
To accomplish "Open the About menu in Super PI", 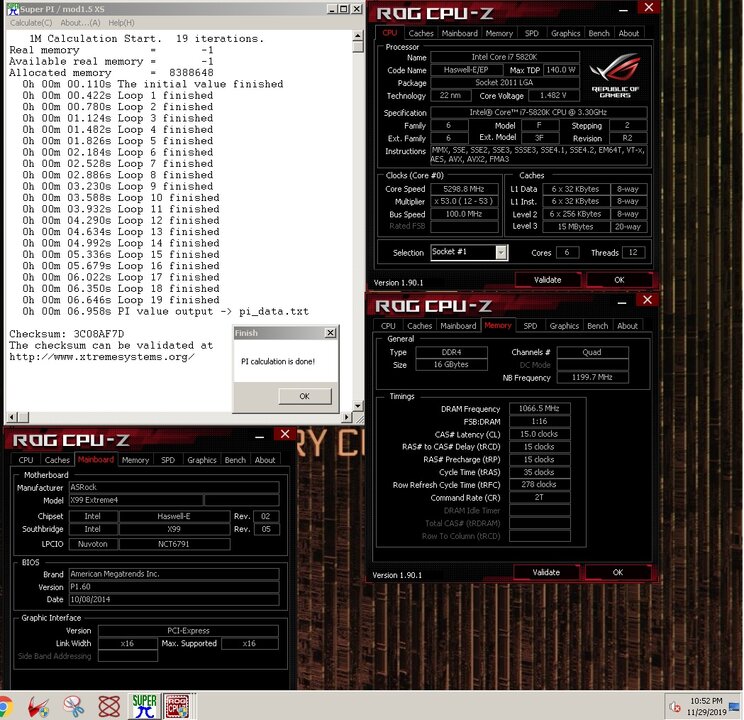I will point(80,23).
